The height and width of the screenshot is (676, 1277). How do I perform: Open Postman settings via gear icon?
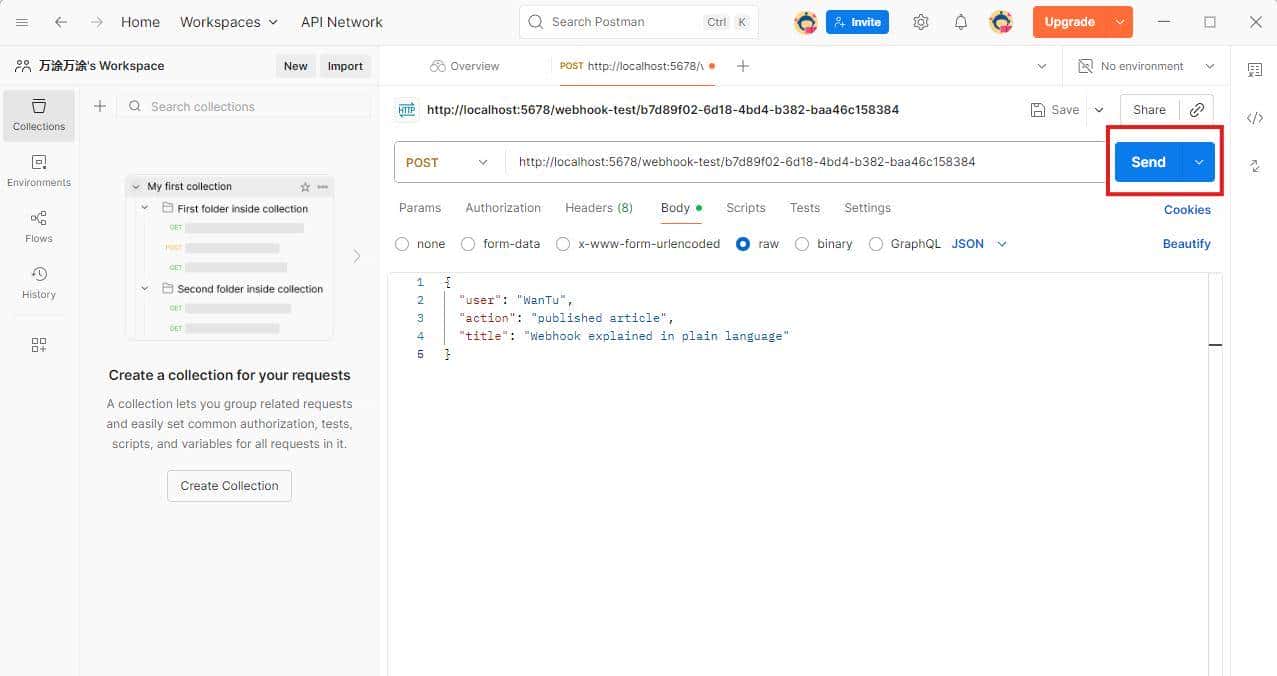[x=920, y=21]
